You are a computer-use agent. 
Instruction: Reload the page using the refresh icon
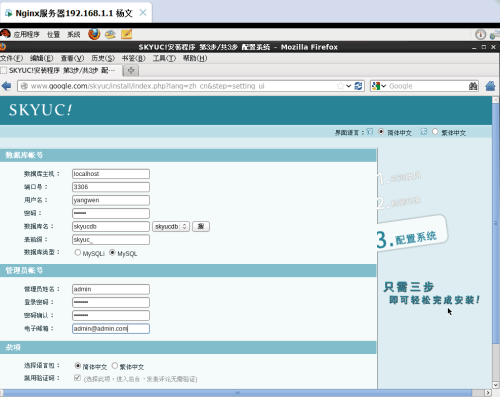click(358, 86)
